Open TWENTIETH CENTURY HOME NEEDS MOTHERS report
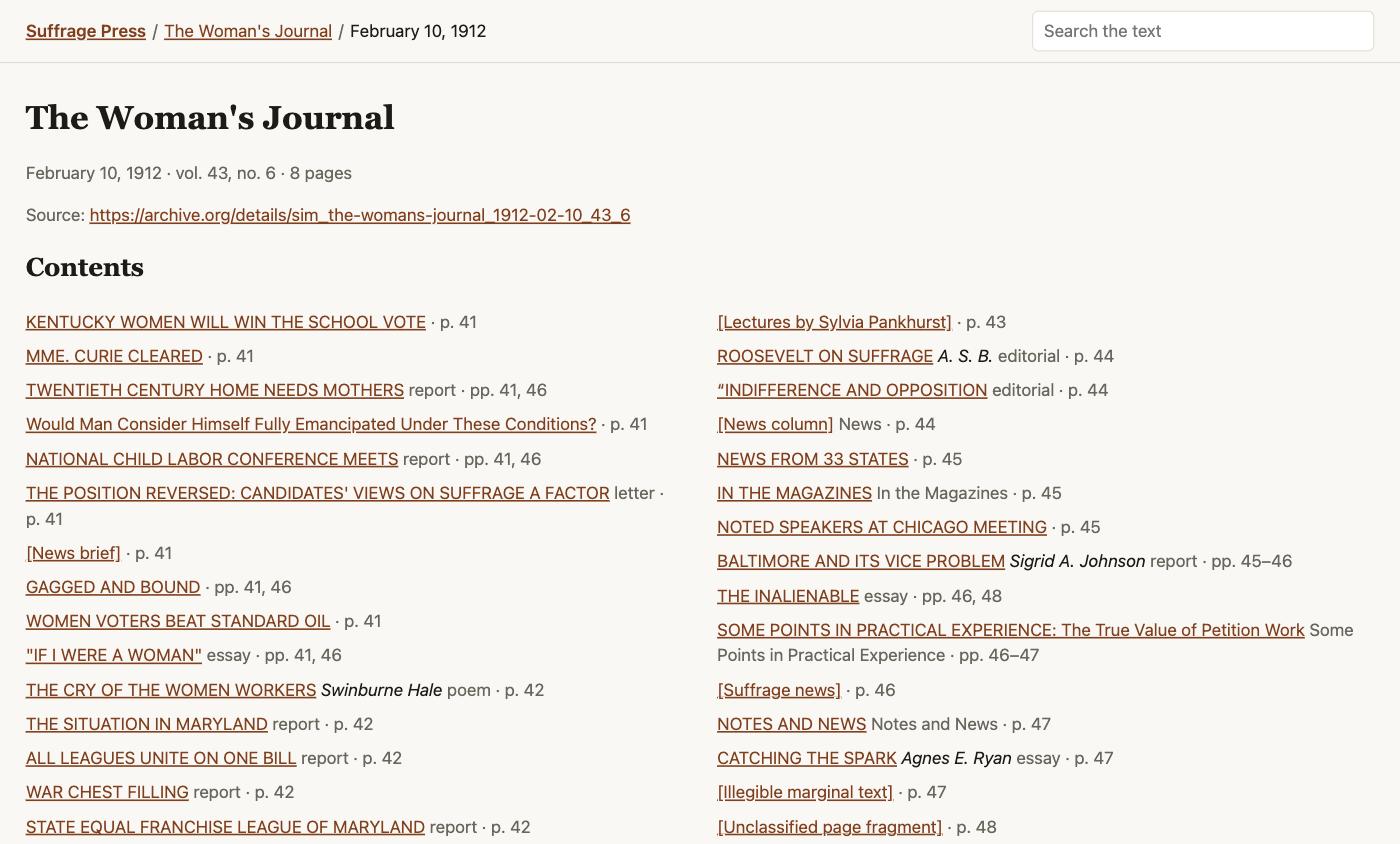 pyautogui.click(x=215, y=390)
